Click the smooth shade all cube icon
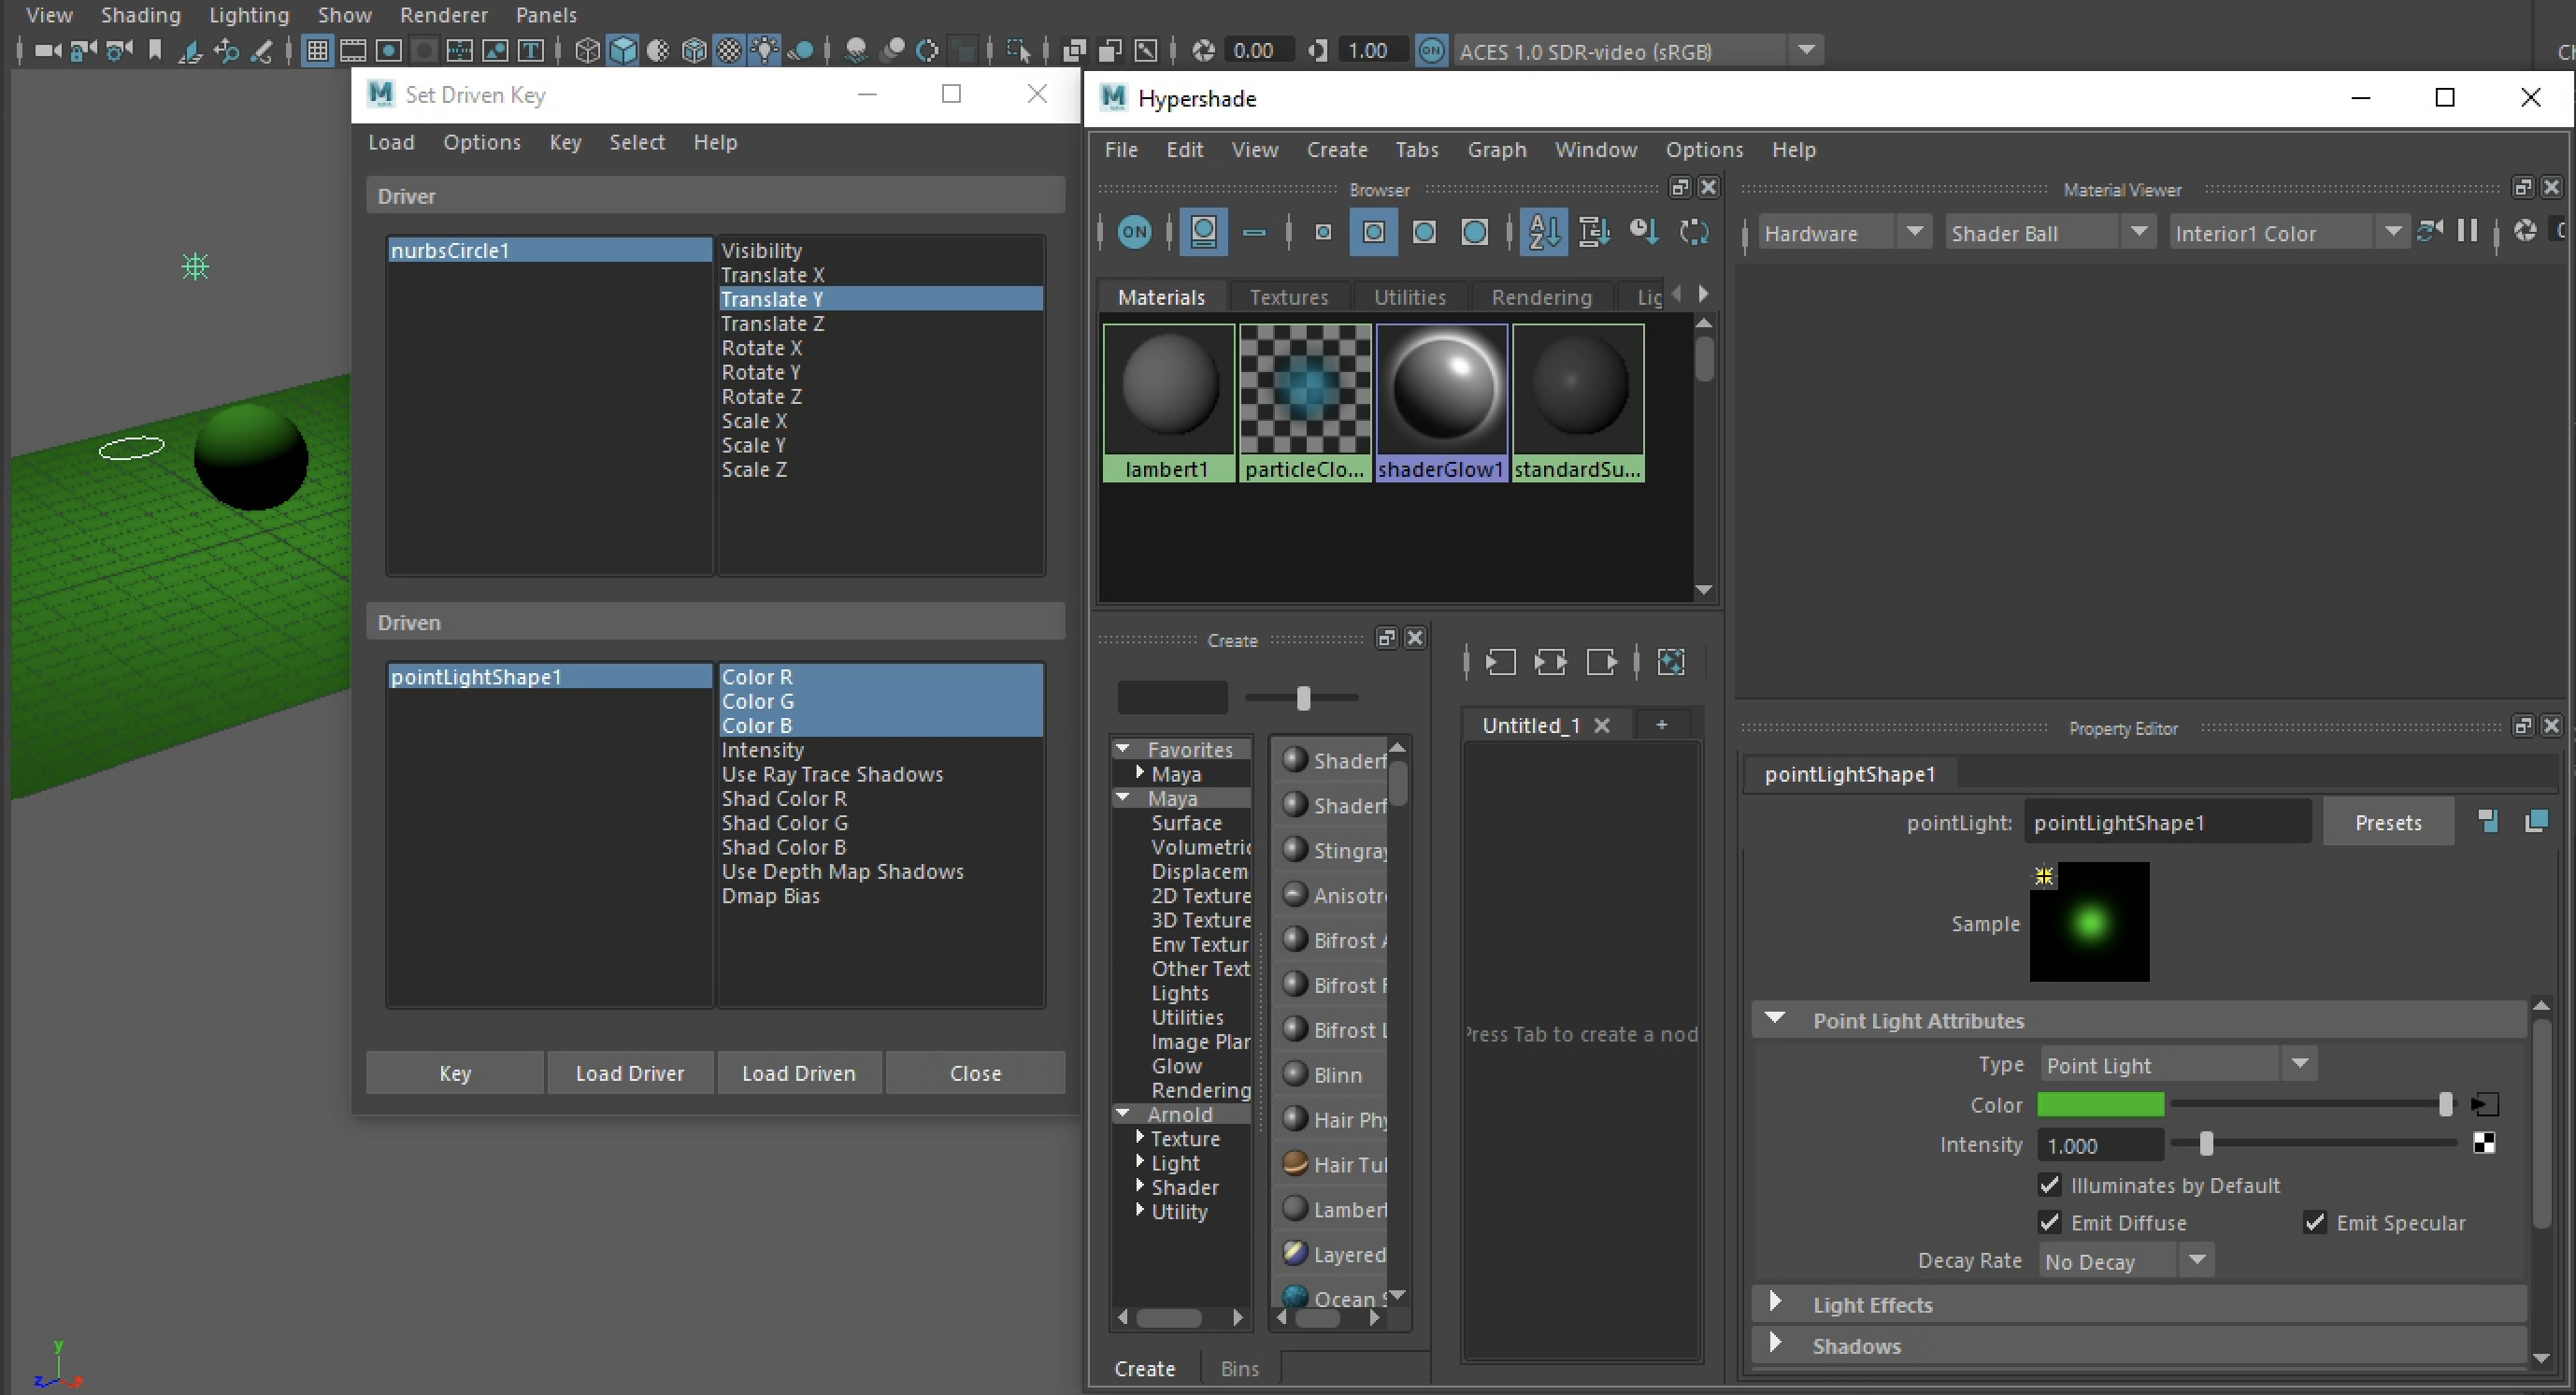Viewport: 2576px width, 1395px height. [623, 51]
